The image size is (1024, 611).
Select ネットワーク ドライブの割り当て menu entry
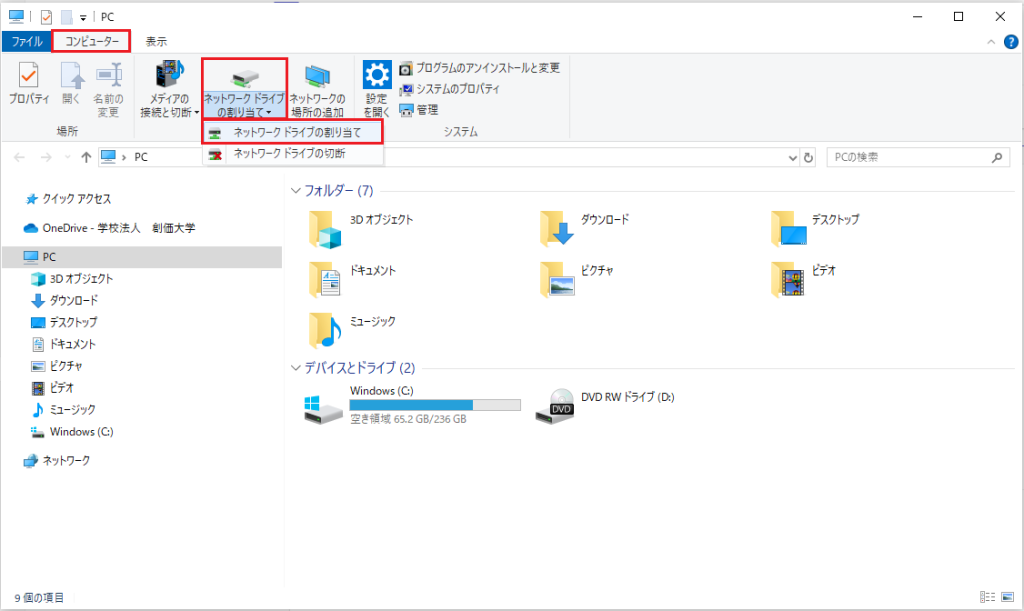click(x=293, y=133)
